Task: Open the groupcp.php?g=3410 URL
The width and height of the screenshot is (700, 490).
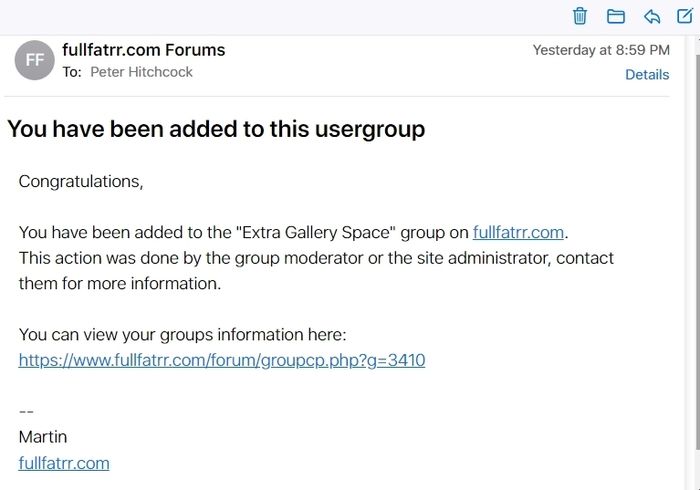Action: tap(222, 360)
